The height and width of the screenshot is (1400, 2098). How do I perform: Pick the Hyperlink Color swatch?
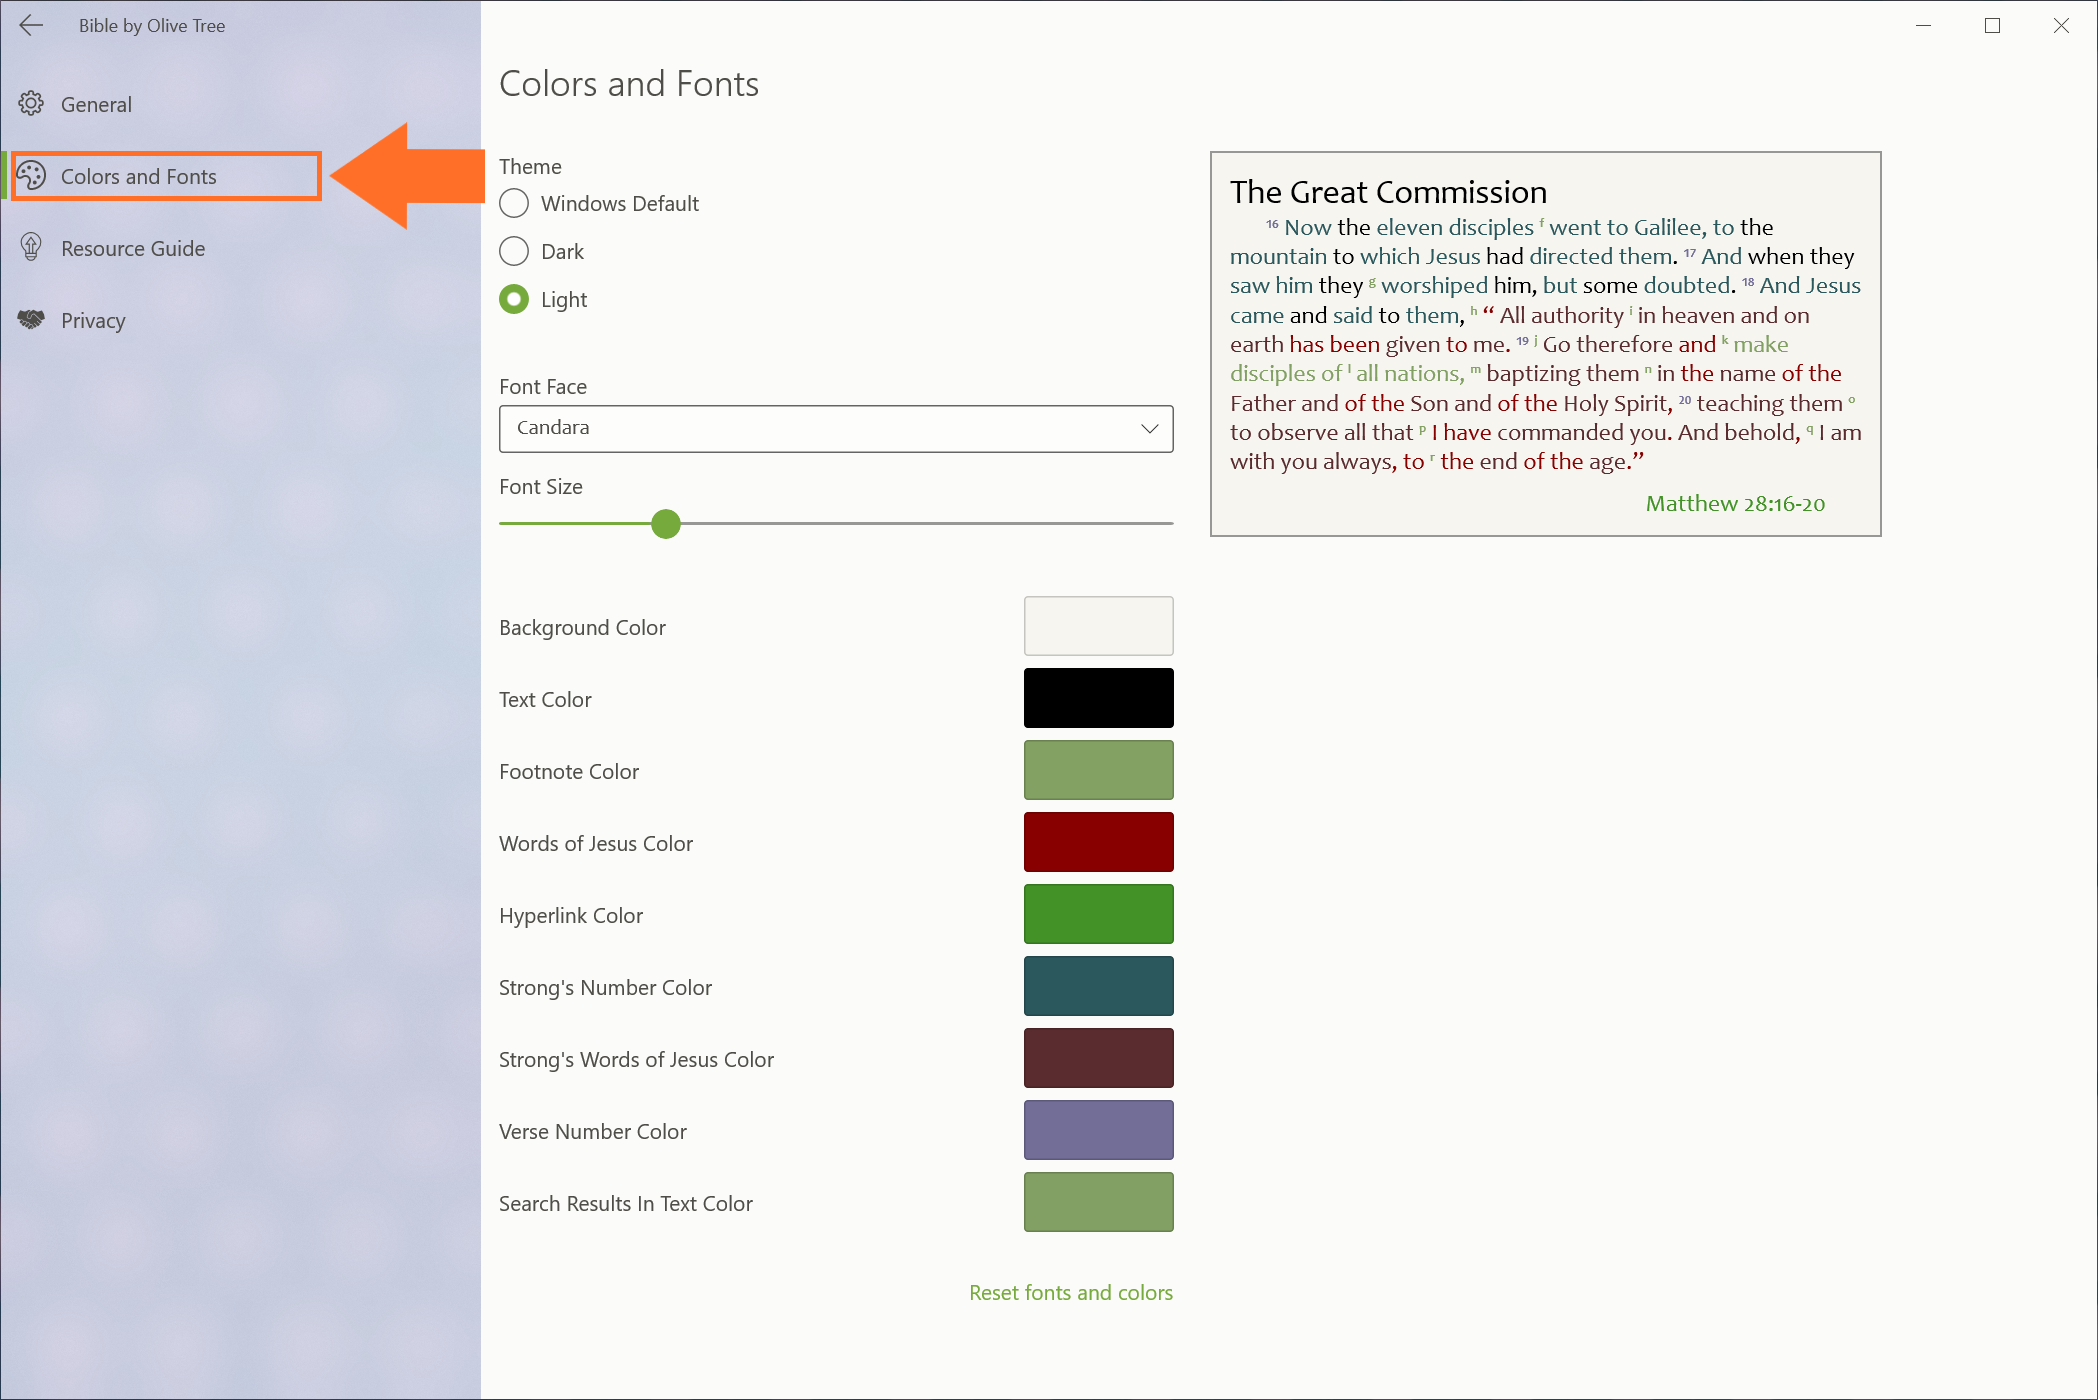[1098, 914]
